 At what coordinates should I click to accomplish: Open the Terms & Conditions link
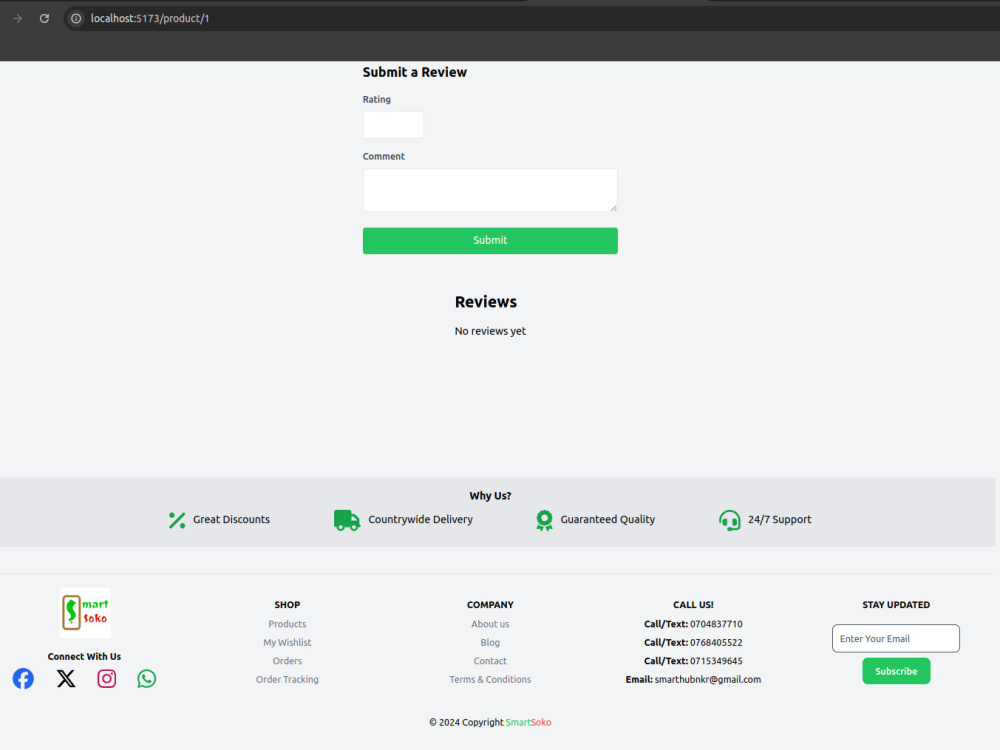click(490, 679)
